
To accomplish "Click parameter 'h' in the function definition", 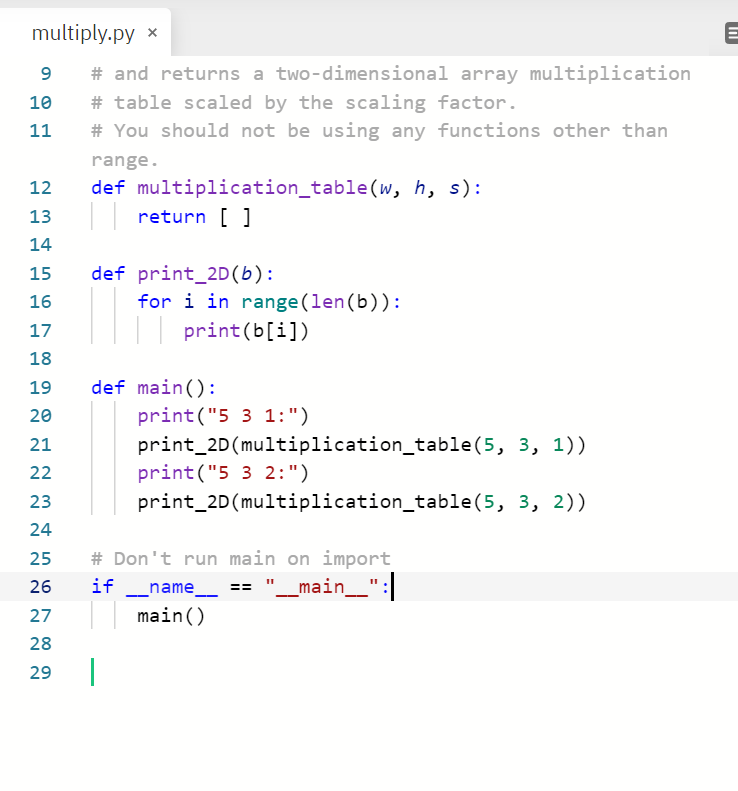I will pyautogui.click(x=420, y=188).
